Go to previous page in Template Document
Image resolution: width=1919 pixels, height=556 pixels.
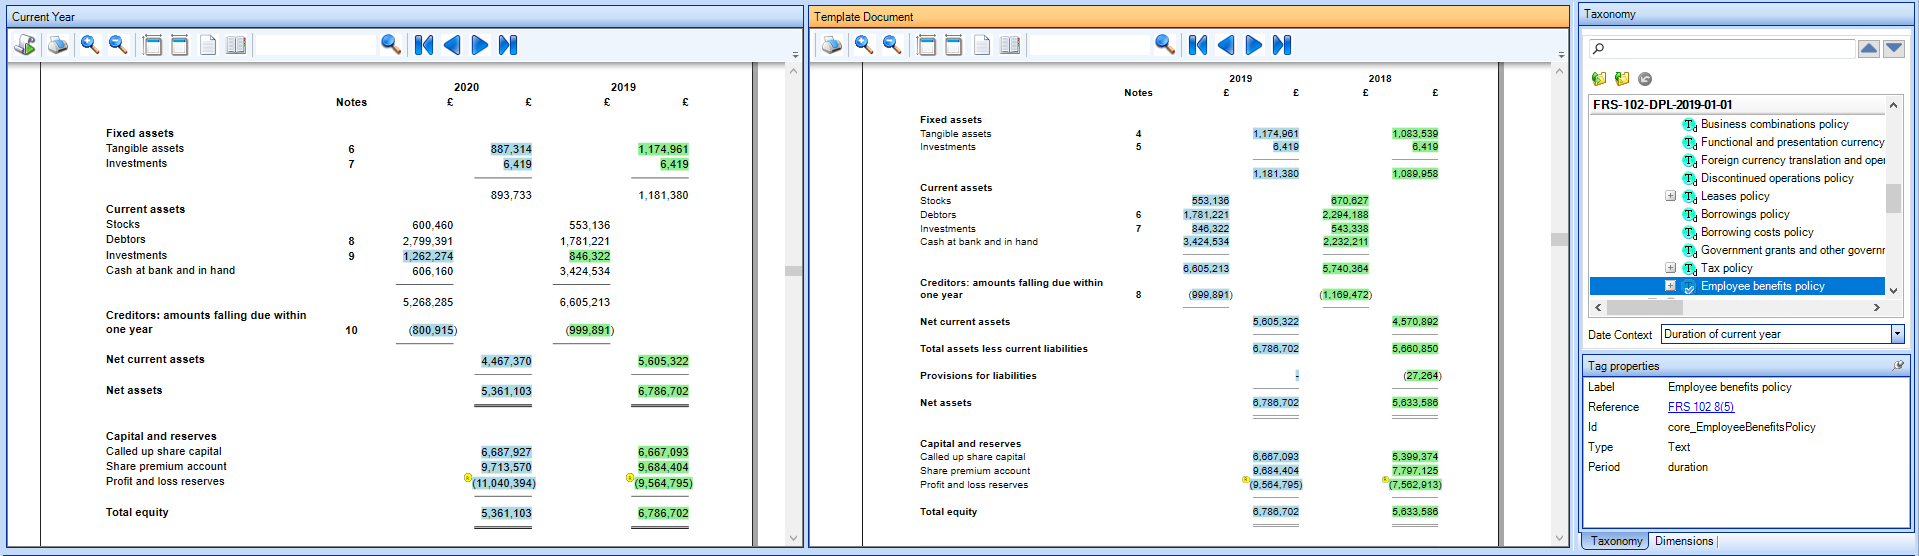click(x=1226, y=45)
